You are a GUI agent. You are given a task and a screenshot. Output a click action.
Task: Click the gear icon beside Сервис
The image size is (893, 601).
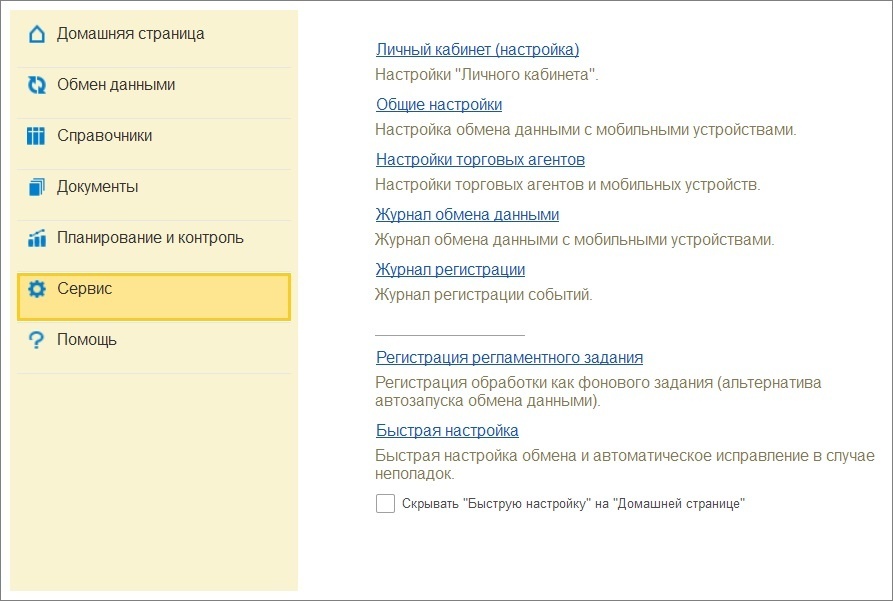(37, 289)
